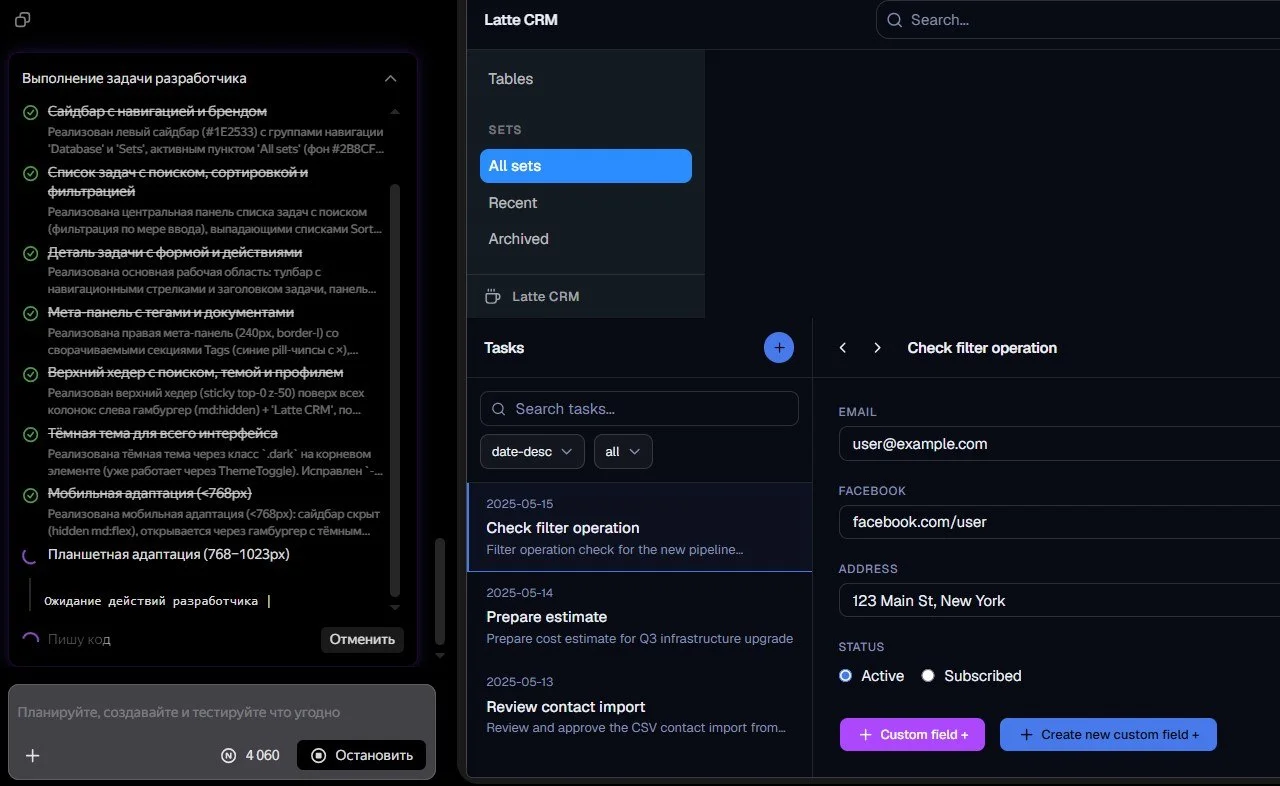Open the all filter dropdown
The image size is (1280, 786).
click(x=623, y=451)
